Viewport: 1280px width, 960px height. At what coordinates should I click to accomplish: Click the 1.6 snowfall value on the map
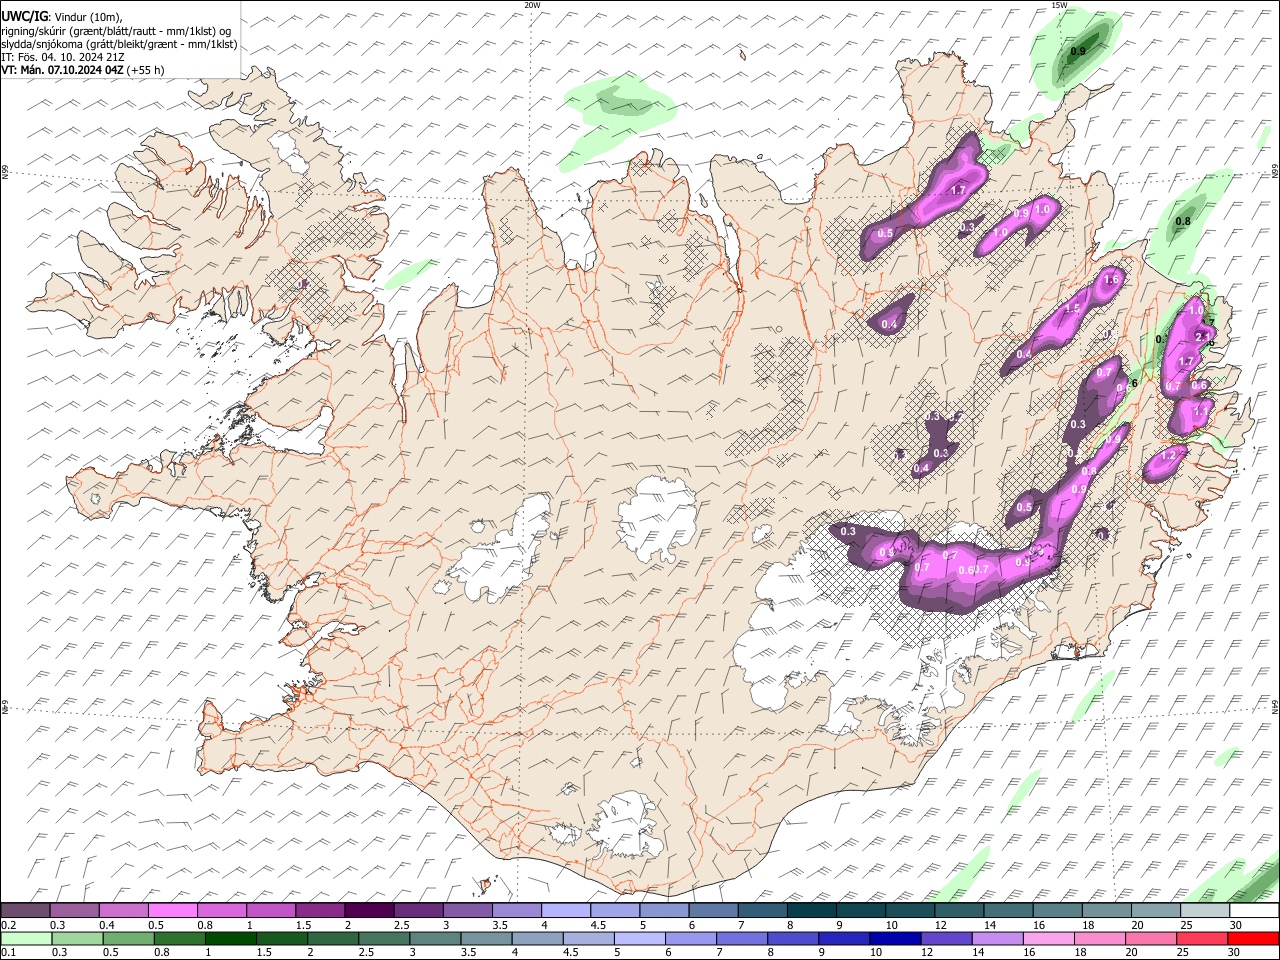click(1111, 279)
